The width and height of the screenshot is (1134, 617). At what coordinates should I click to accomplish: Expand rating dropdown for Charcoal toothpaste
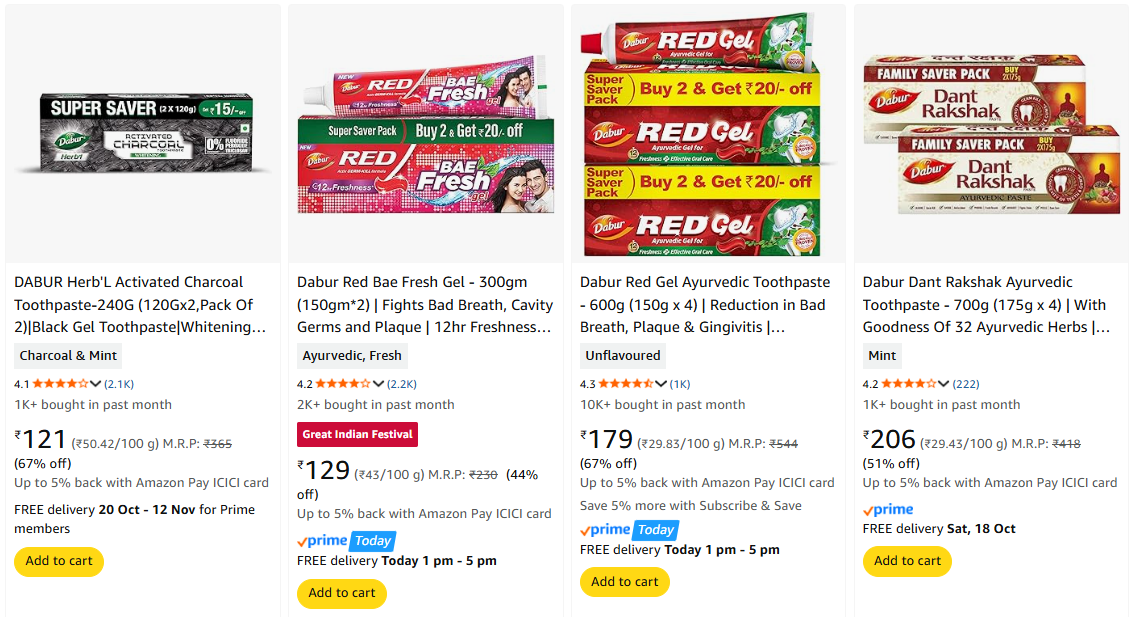[x=96, y=384]
